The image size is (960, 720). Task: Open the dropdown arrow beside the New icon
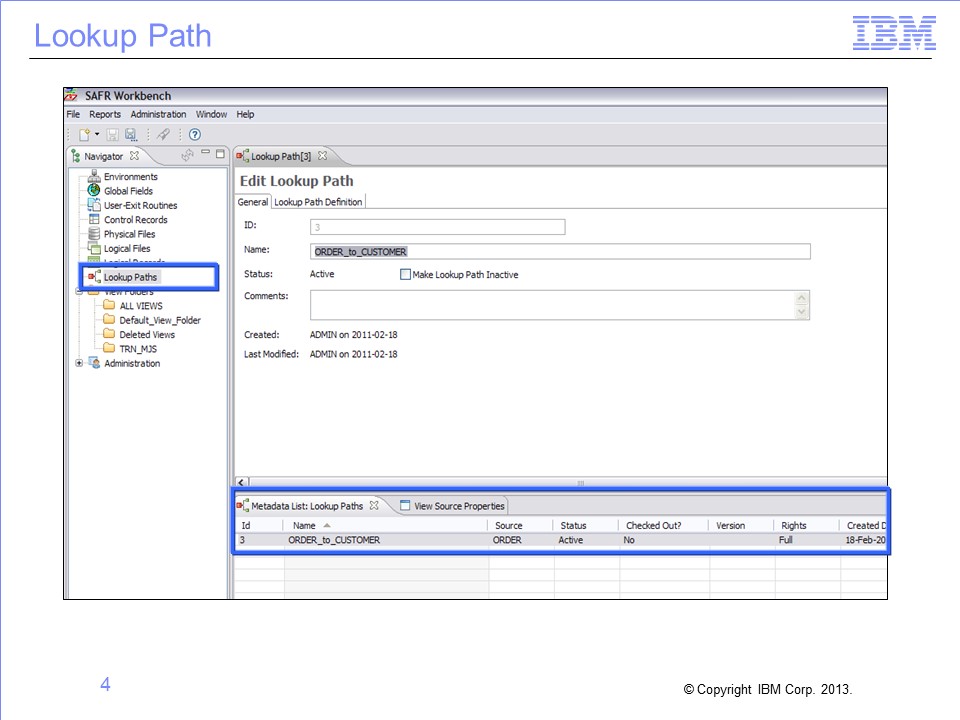(97, 135)
